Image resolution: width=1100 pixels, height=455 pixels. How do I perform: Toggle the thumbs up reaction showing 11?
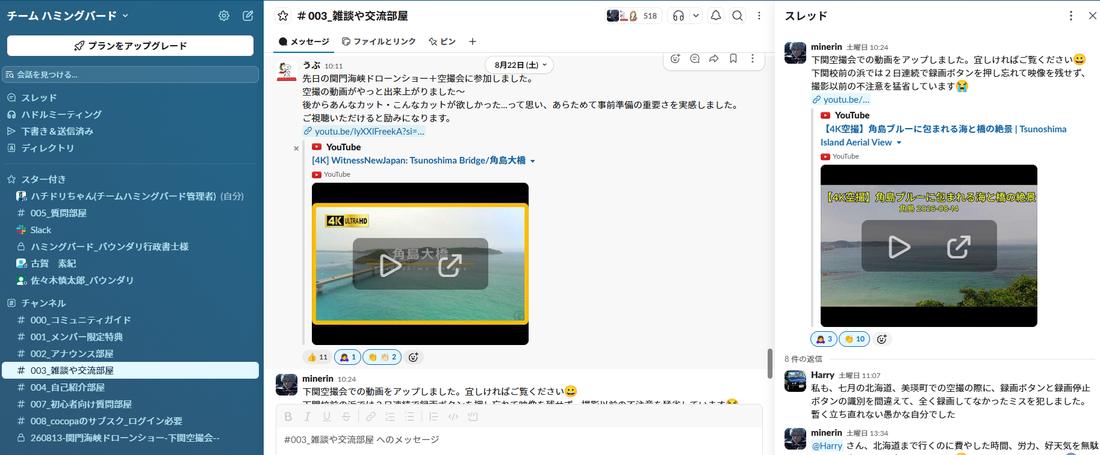tap(317, 357)
